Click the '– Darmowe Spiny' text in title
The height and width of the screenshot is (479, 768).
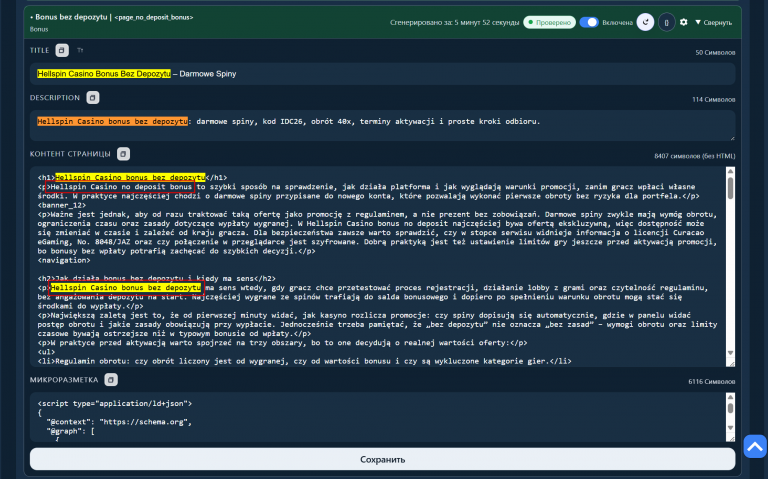[x=204, y=74]
